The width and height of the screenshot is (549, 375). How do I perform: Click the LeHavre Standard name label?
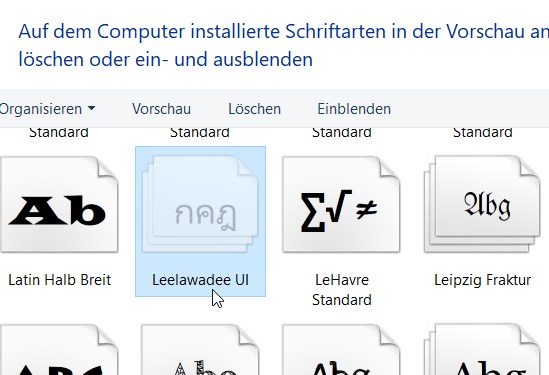(342, 290)
